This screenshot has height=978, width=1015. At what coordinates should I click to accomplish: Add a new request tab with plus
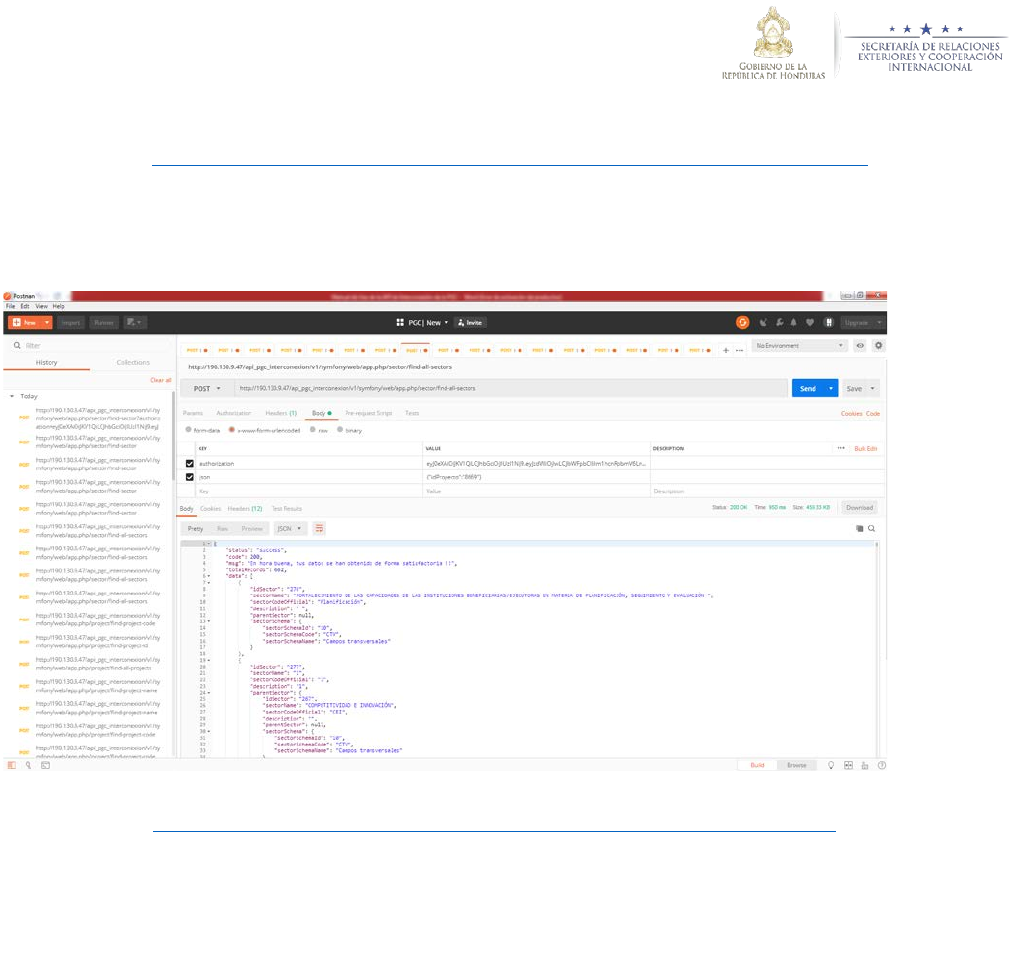pos(726,350)
